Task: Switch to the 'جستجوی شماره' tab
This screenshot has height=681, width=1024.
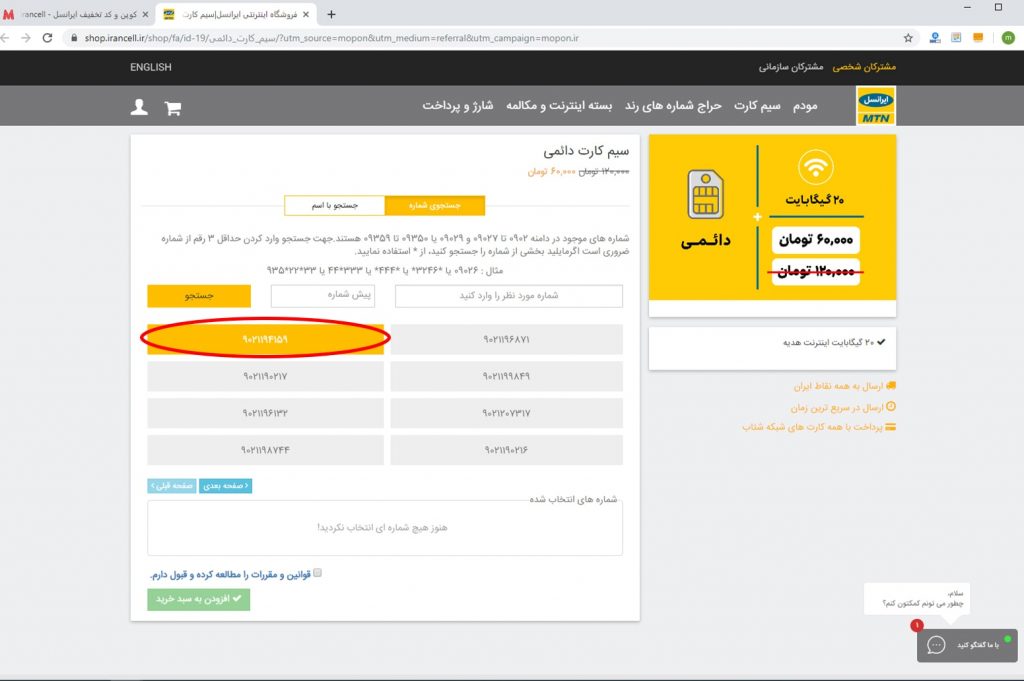Action: (x=435, y=205)
